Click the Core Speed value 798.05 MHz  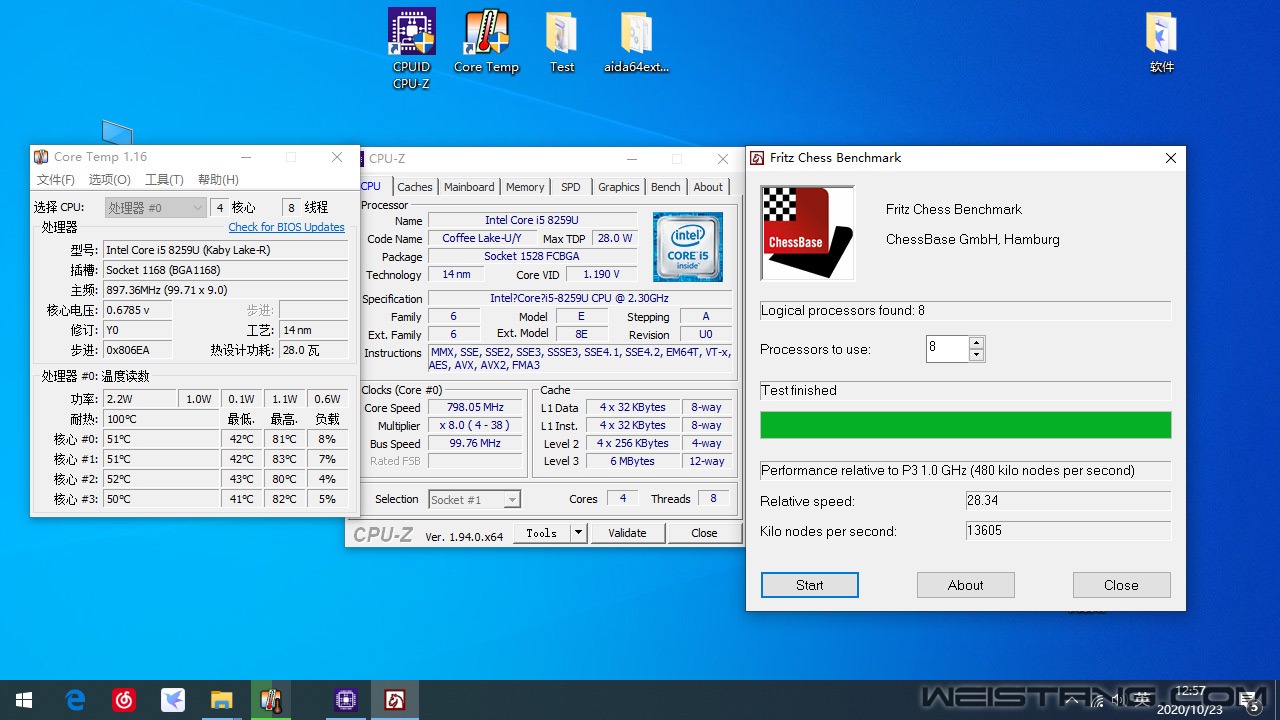[475, 407]
